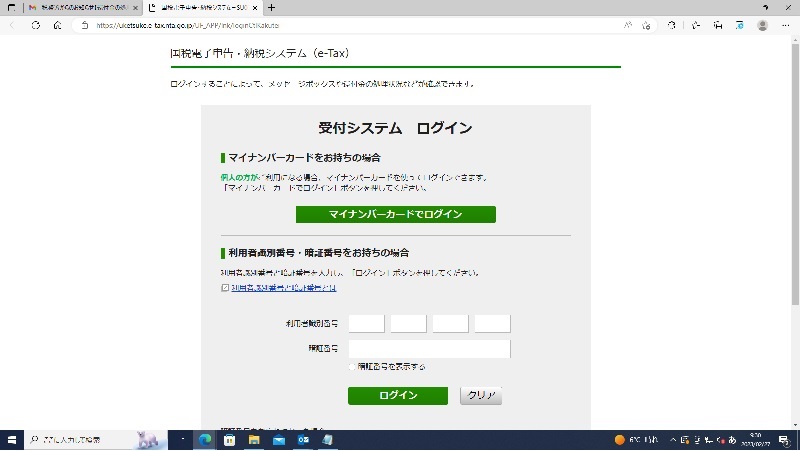The image size is (800, 451).
Task: Open the notification center icon
Action: tap(785, 440)
